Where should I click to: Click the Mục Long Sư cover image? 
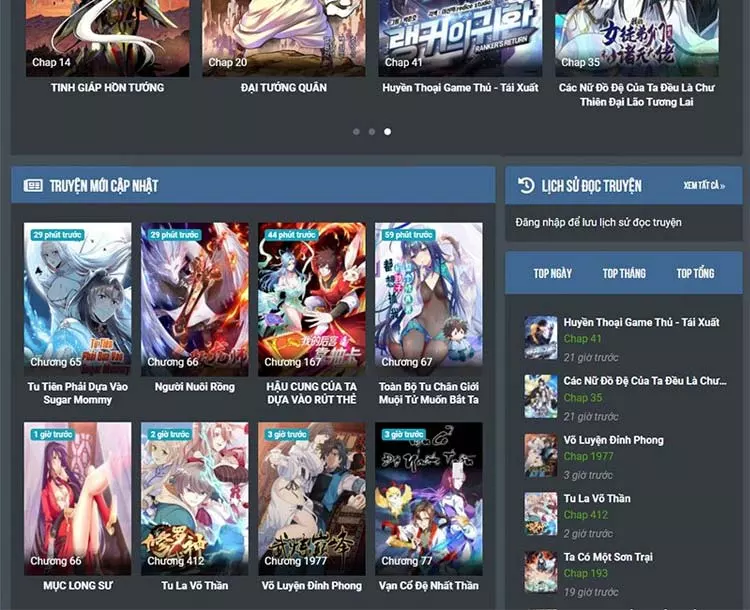click(77, 498)
